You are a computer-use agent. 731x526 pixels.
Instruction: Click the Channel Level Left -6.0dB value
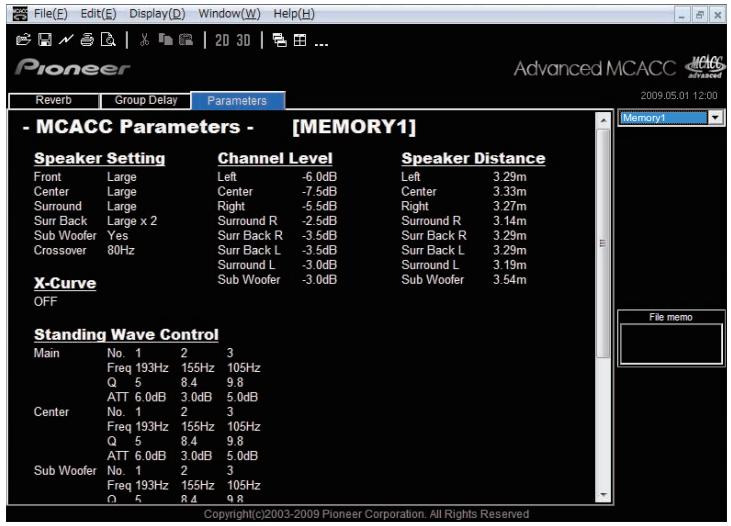[319, 177]
